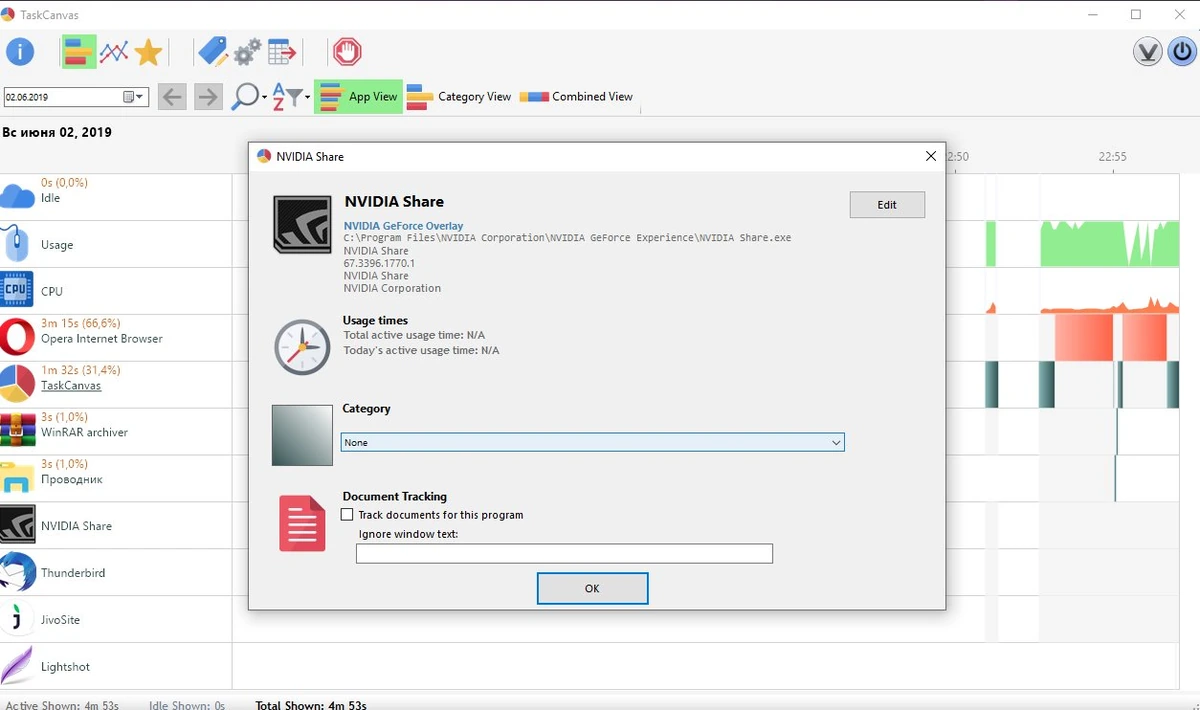Click NVIDIA Share icon in app list
This screenshot has height=710, width=1200.
[x=17, y=525]
